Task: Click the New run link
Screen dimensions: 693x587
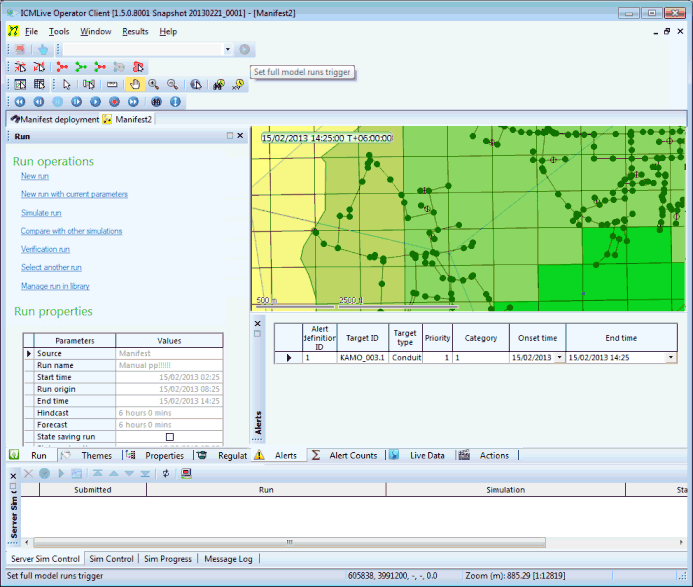Action: click(35, 176)
